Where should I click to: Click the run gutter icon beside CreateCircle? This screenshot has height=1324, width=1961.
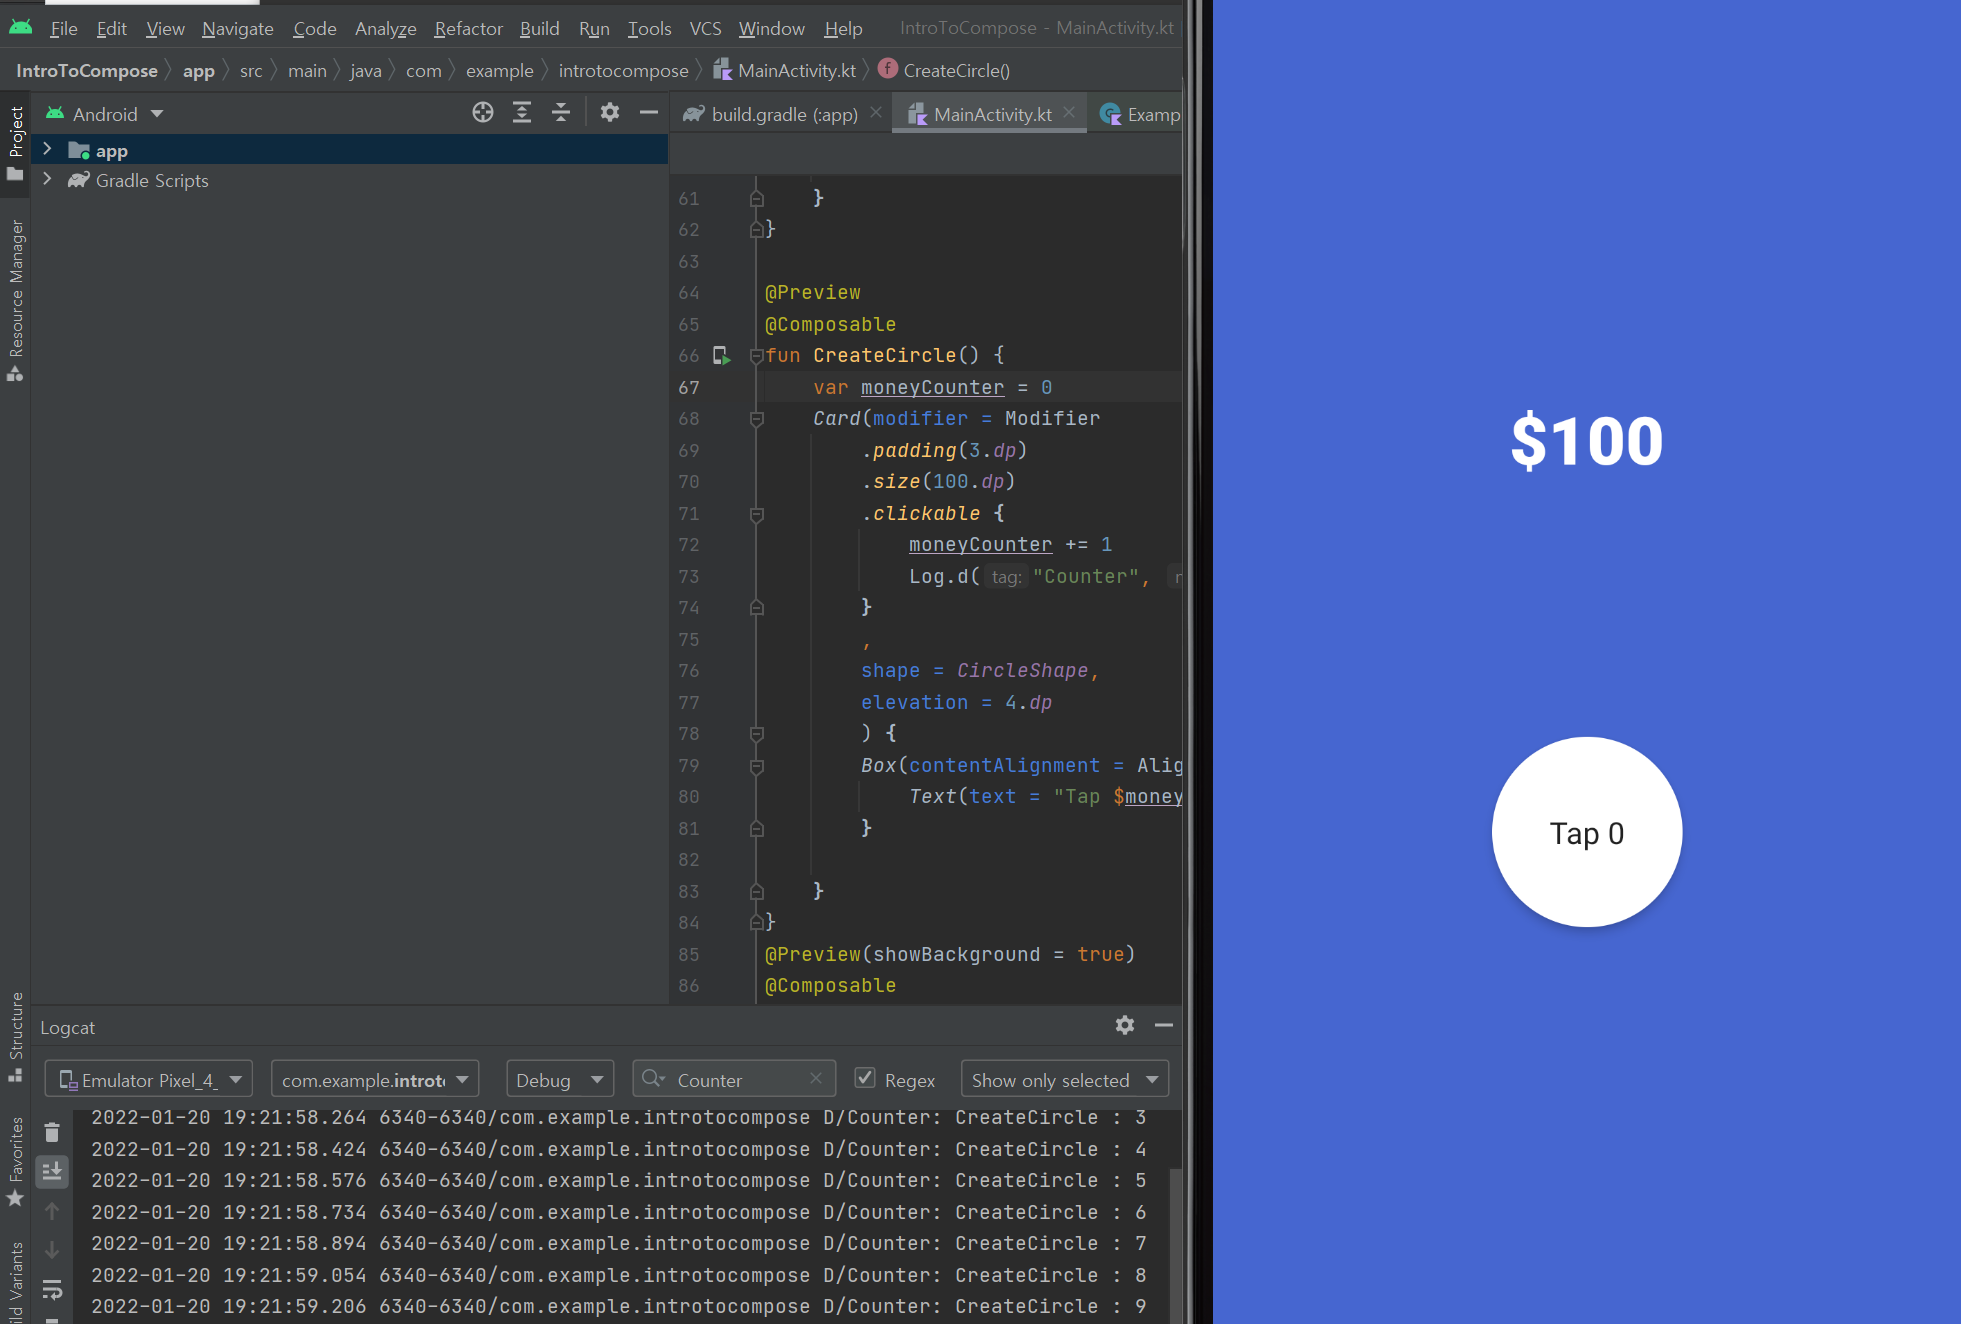click(x=721, y=356)
